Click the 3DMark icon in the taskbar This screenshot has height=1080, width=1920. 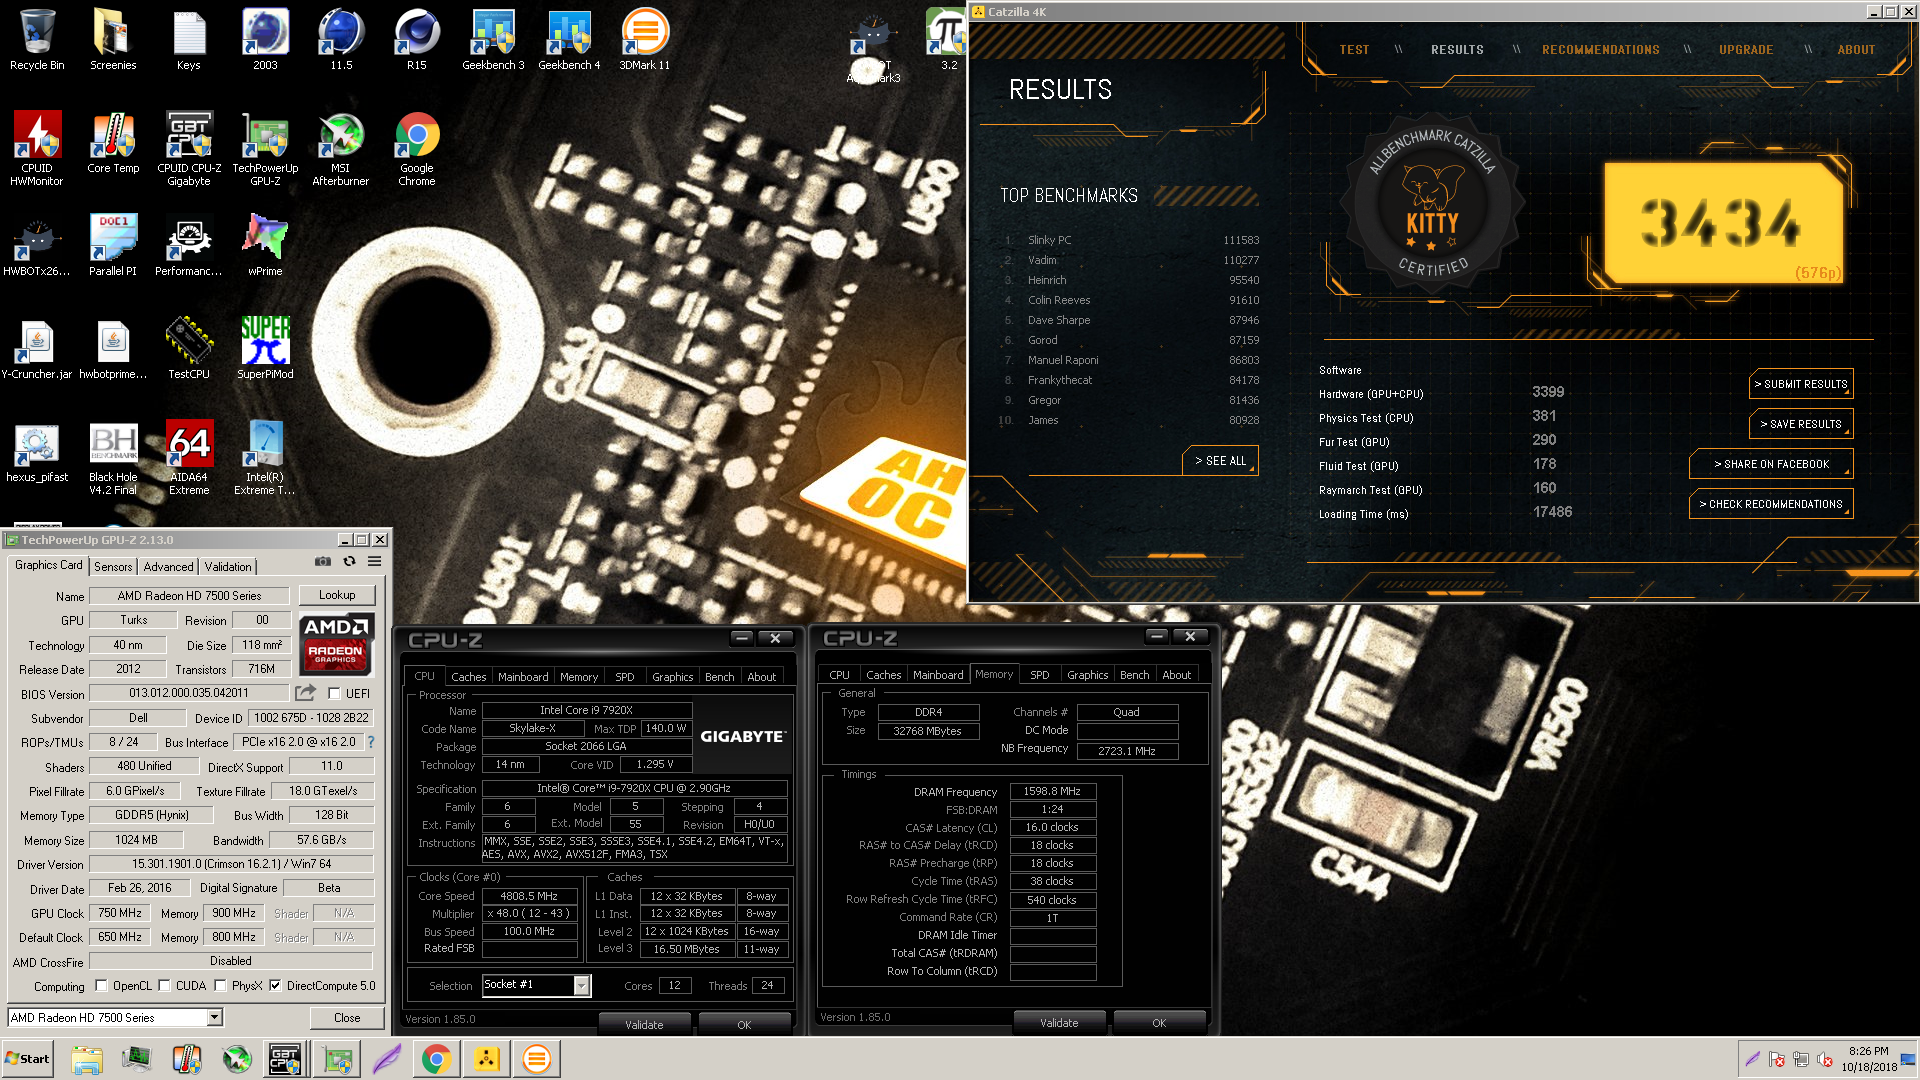[x=537, y=1059]
